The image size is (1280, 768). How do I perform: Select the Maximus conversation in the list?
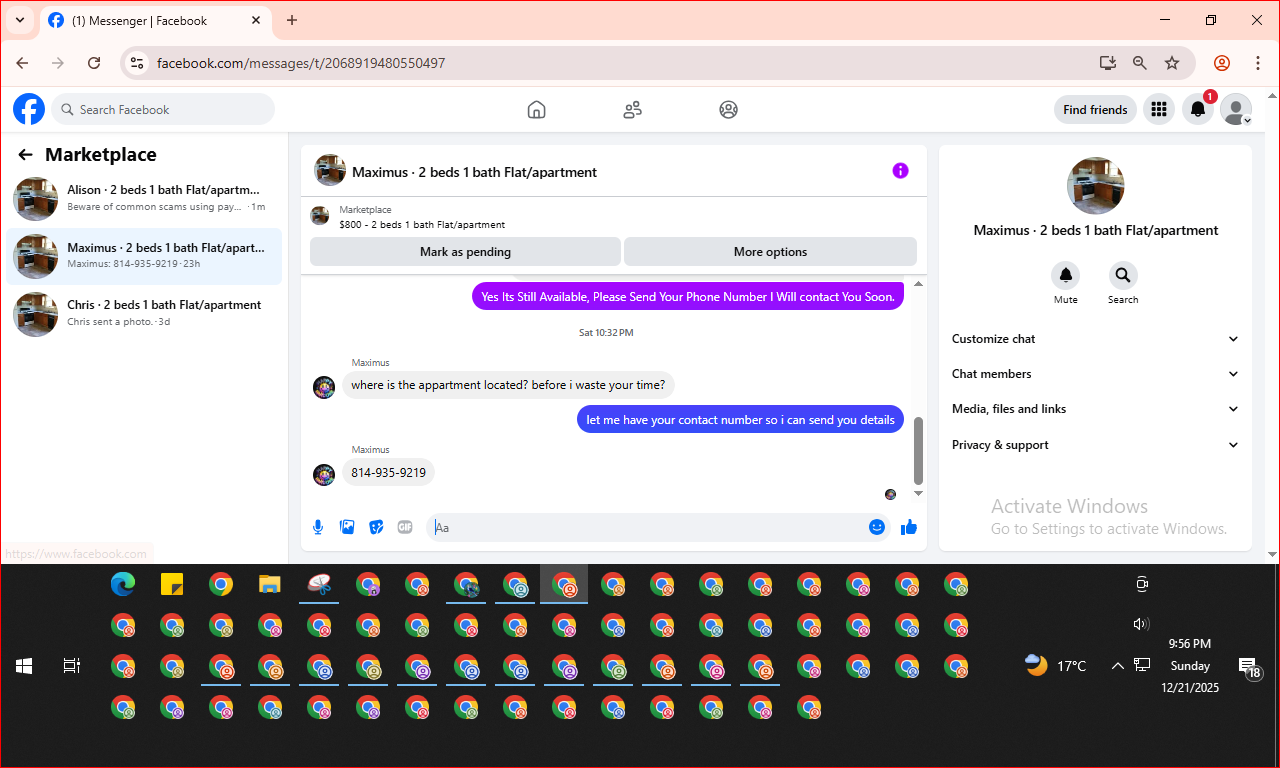(144, 257)
